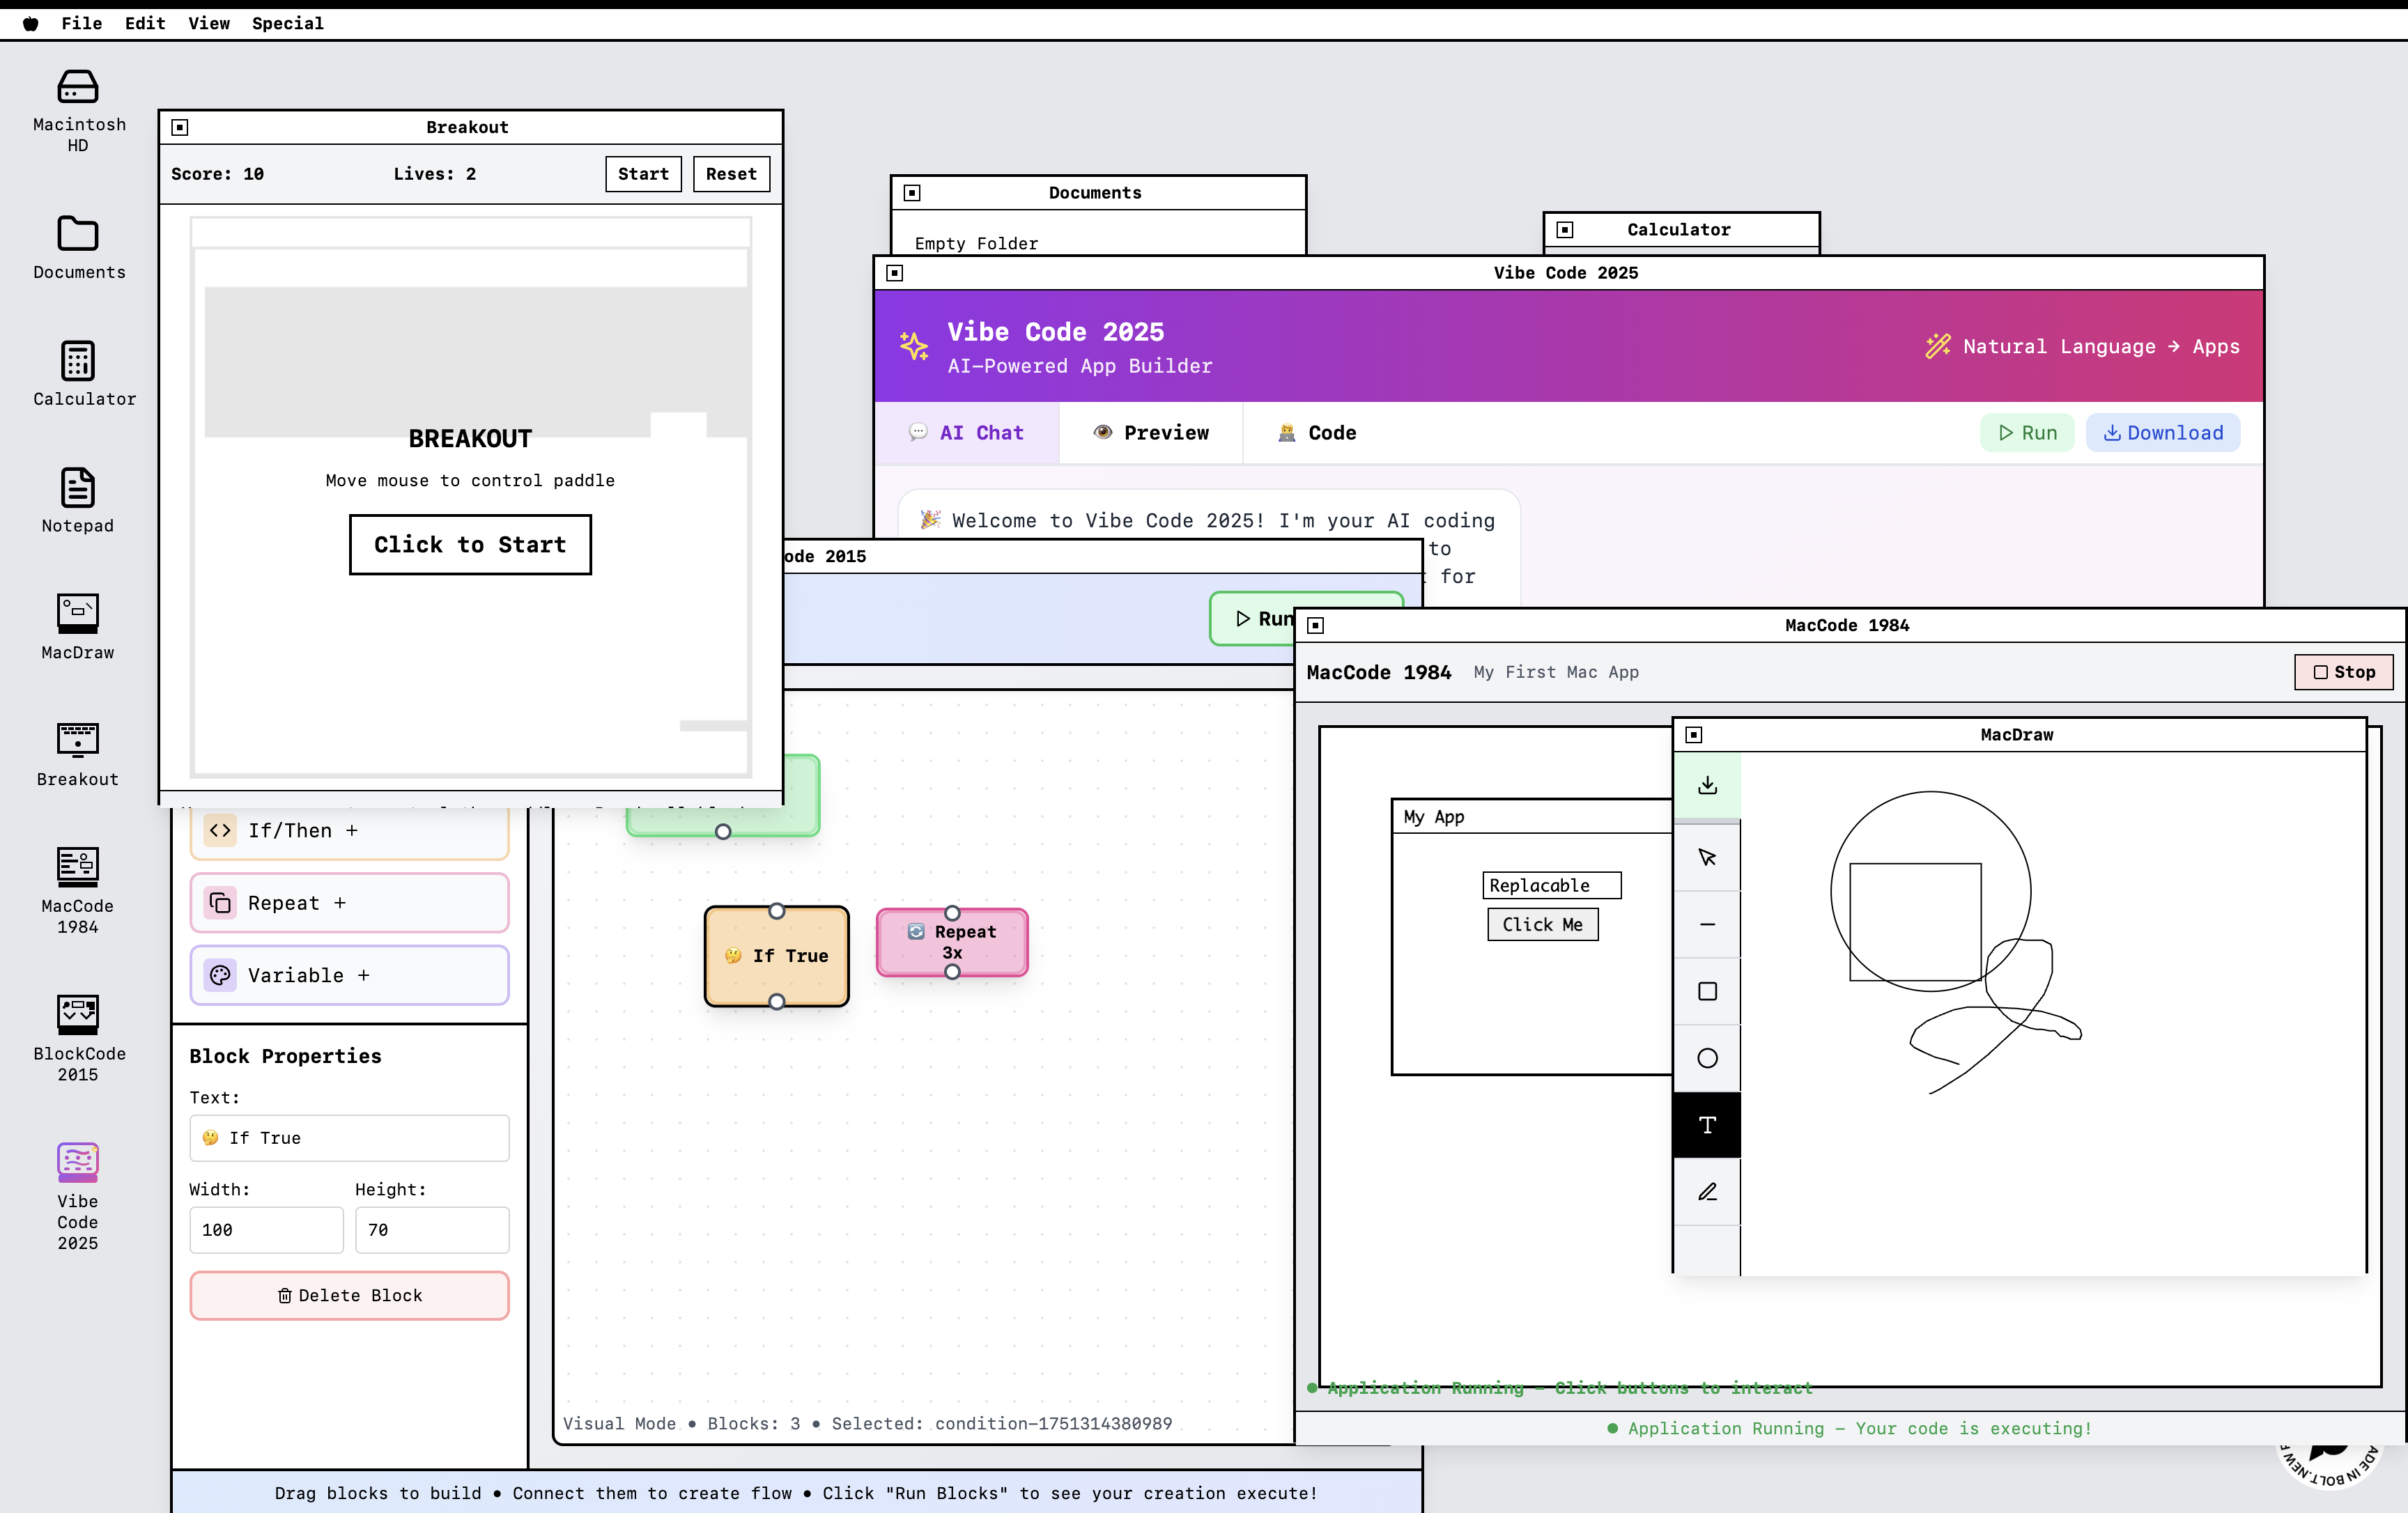Screen dimensions: 2408x1513
Task: Add a Variable block from palette
Action: click(349, 975)
